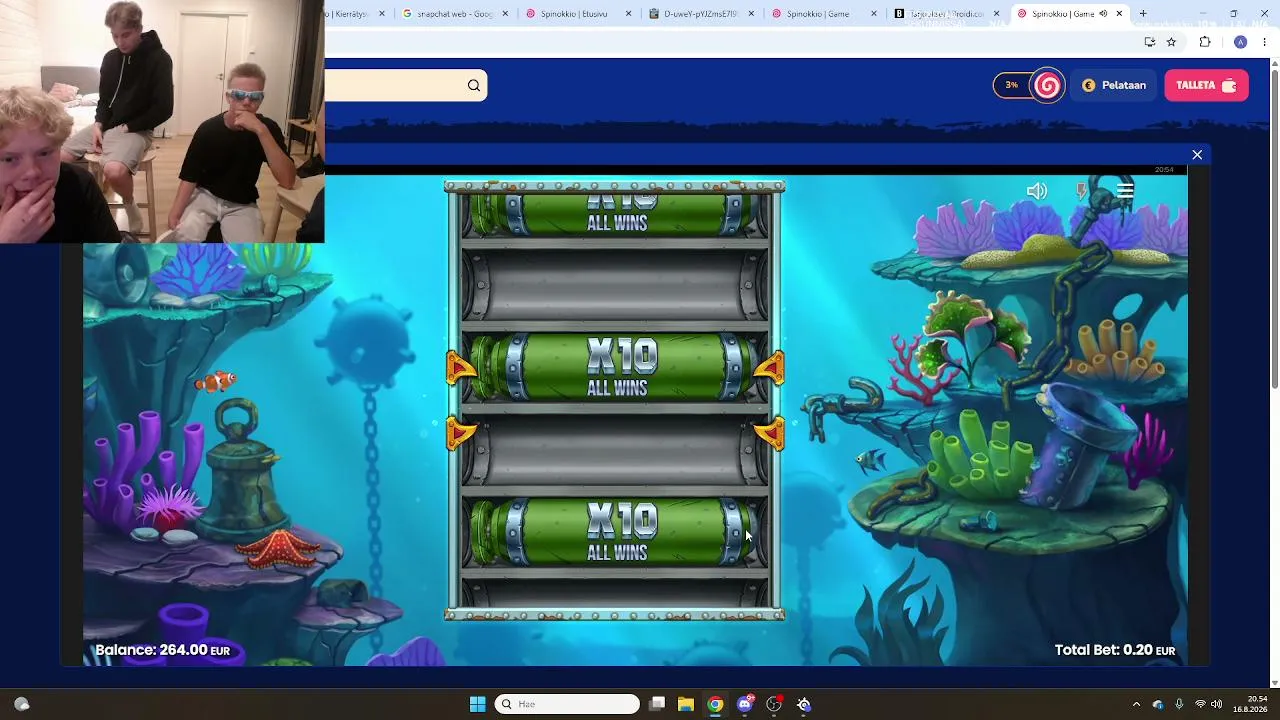Open File Explorer from the taskbar
This screenshot has width=1280, height=720.
[686, 704]
